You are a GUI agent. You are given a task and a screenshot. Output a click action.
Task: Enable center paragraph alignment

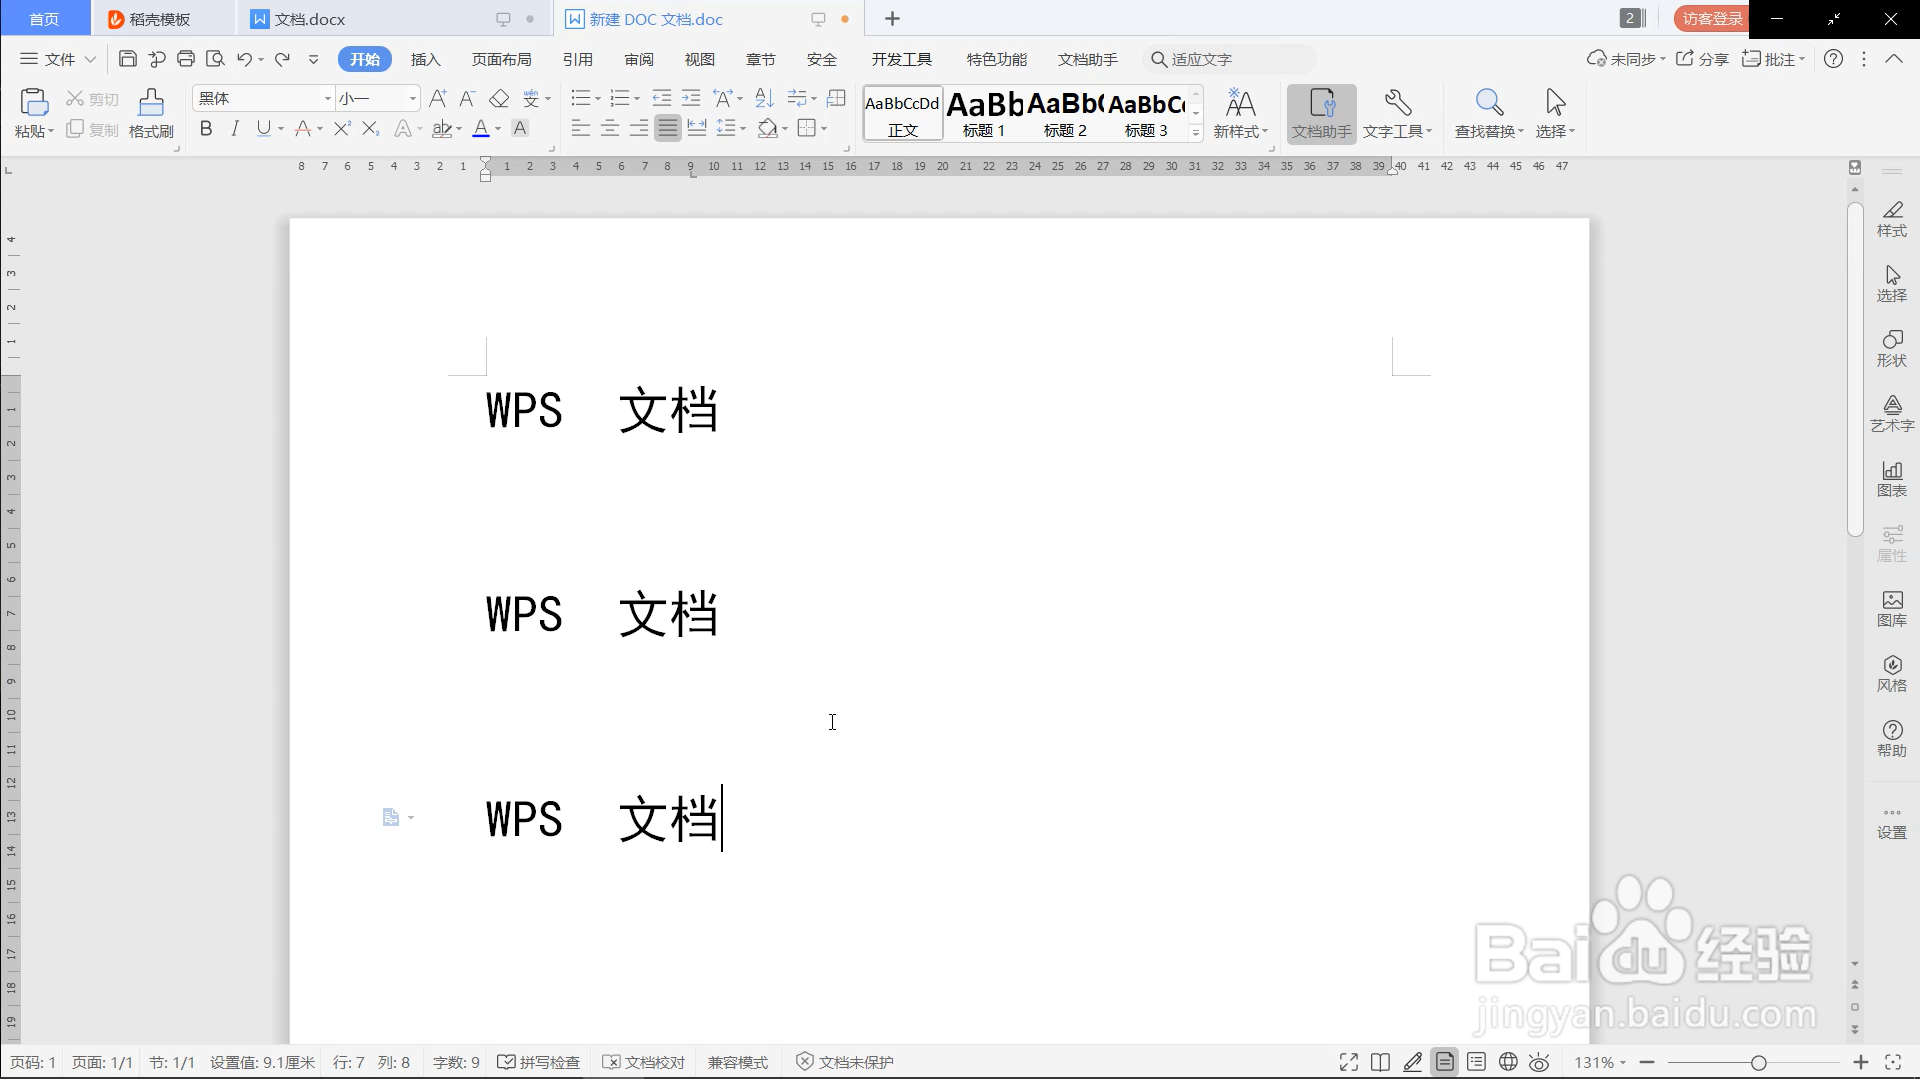point(610,128)
